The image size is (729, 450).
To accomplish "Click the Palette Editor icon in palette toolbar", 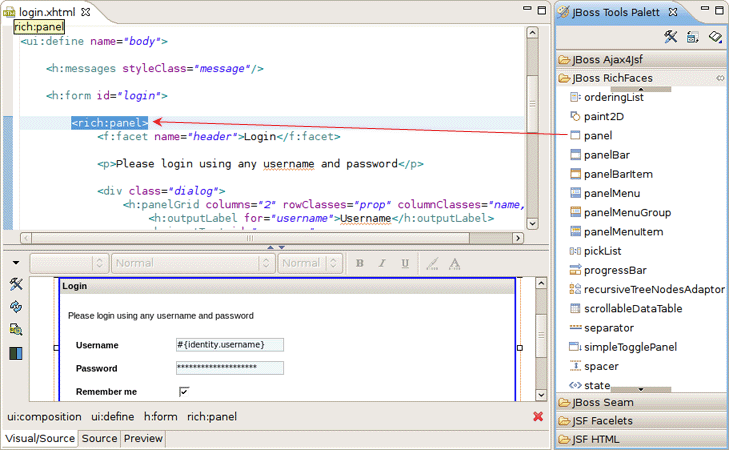I will coord(671,37).
